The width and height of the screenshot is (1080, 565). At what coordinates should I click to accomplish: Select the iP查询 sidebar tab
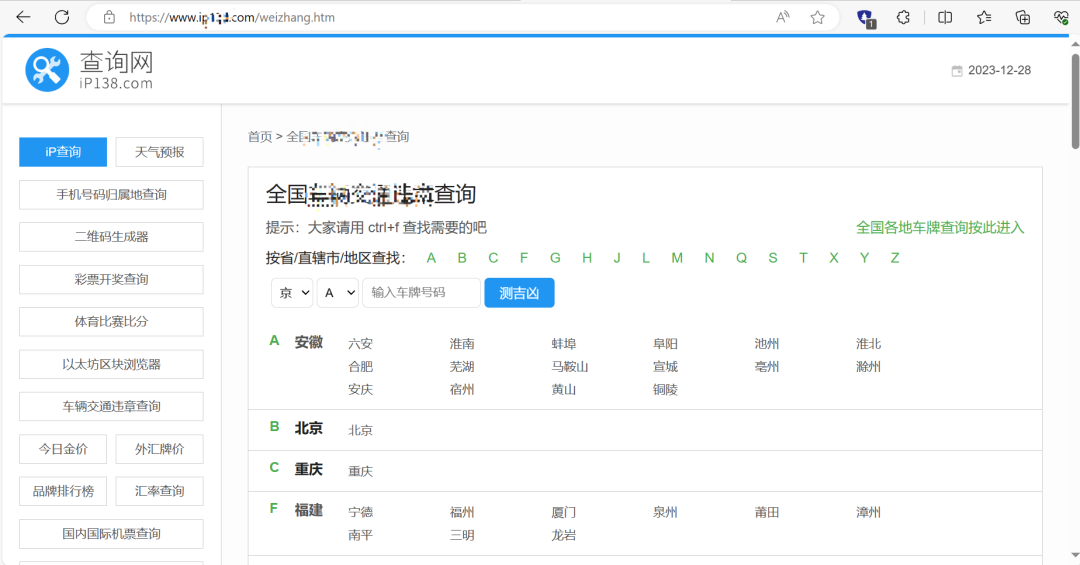point(63,152)
